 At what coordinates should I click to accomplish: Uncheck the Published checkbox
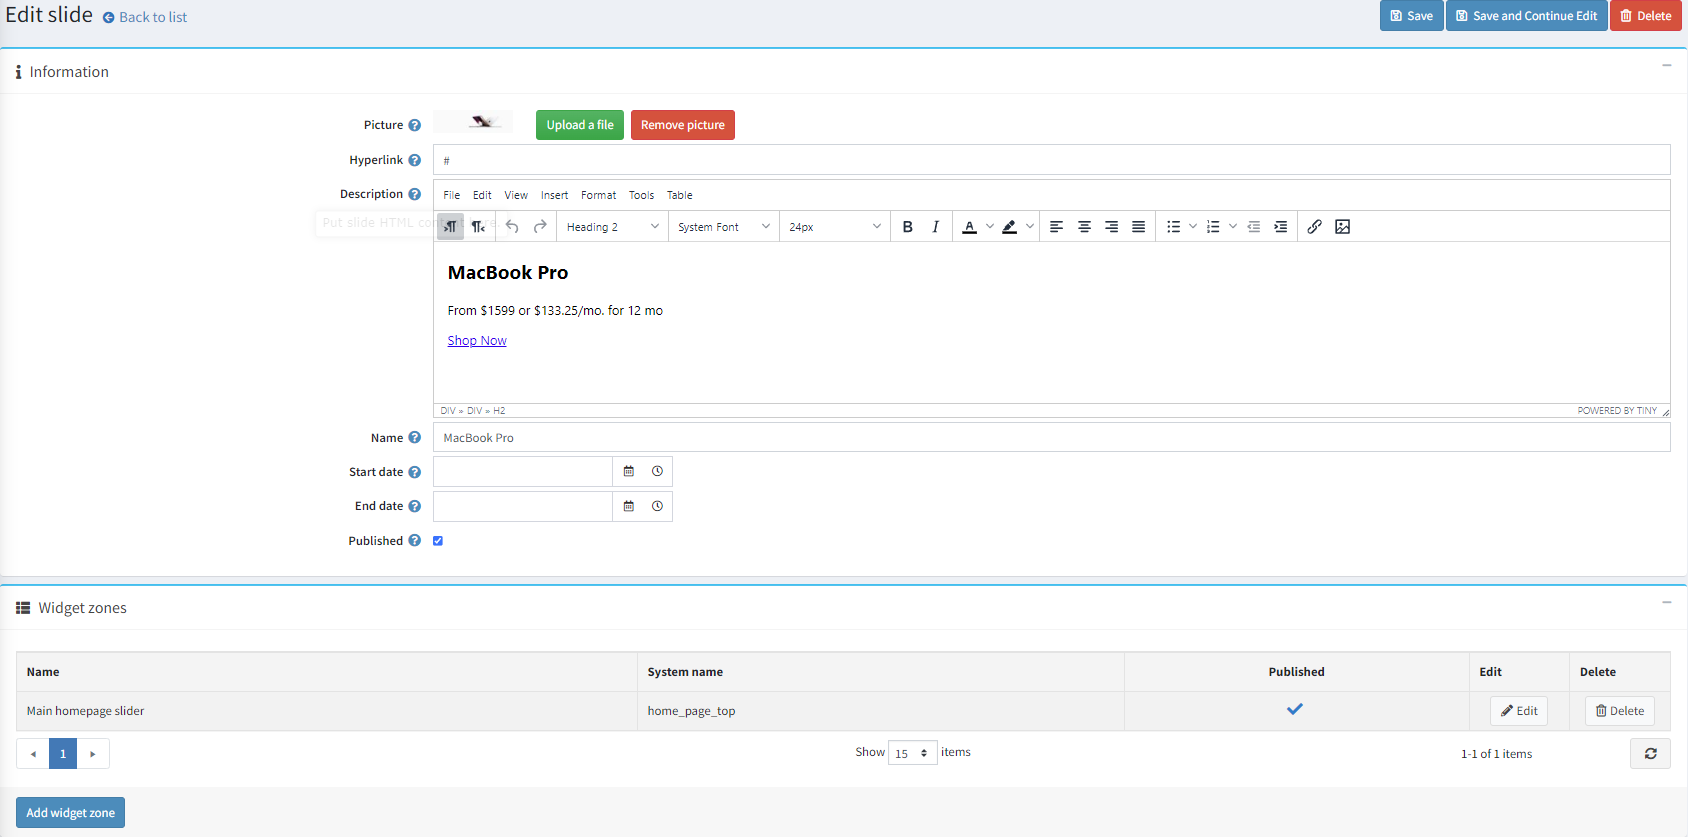tap(438, 541)
